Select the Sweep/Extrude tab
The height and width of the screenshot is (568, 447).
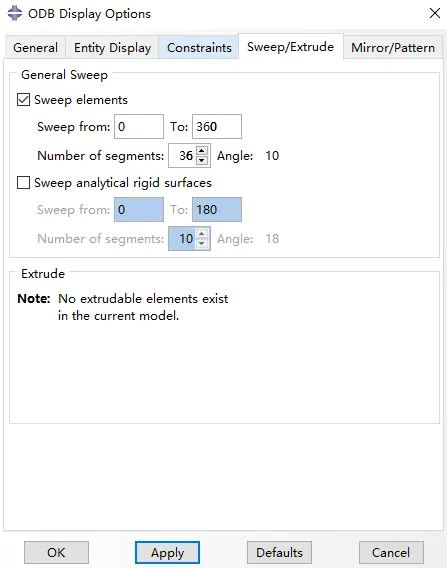click(x=291, y=46)
